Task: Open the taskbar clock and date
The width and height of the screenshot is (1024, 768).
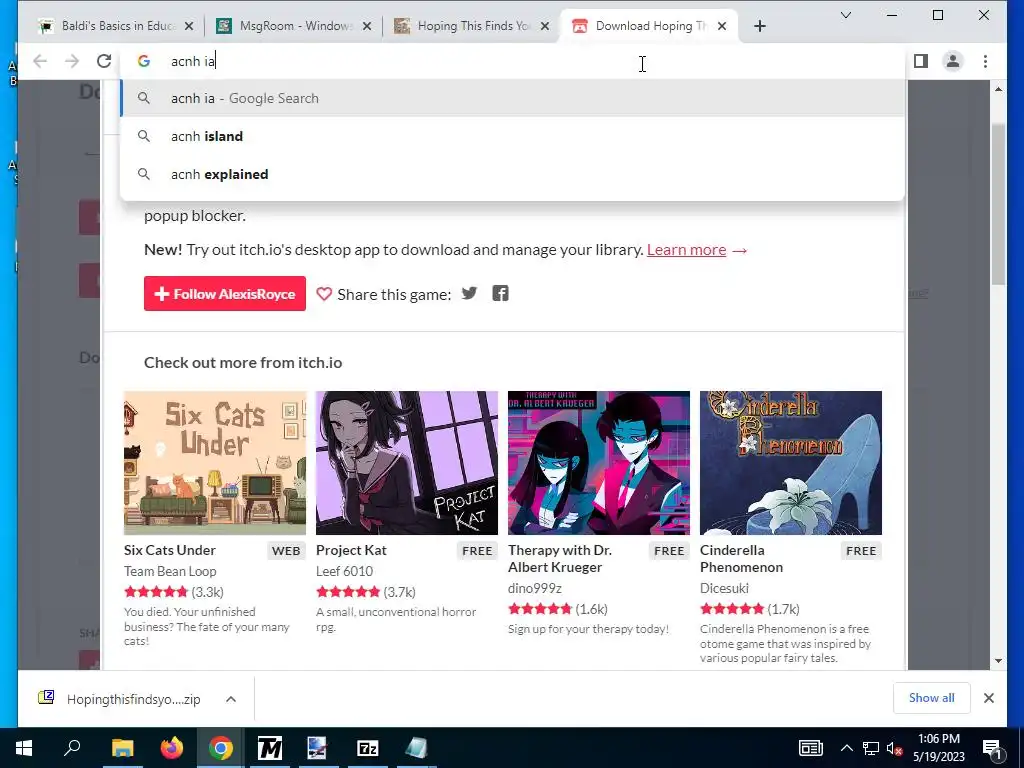Action: pos(938,748)
